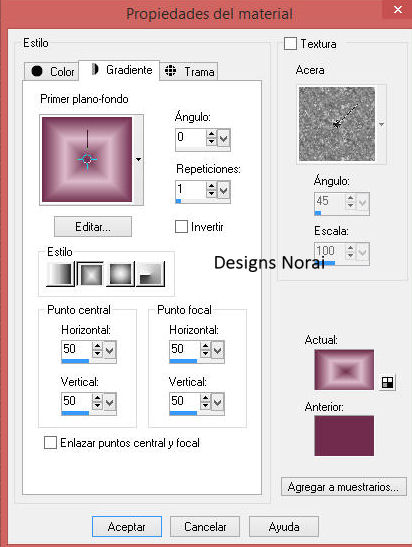Click the all-tools checkered icon beside Actual

pos(388,382)
